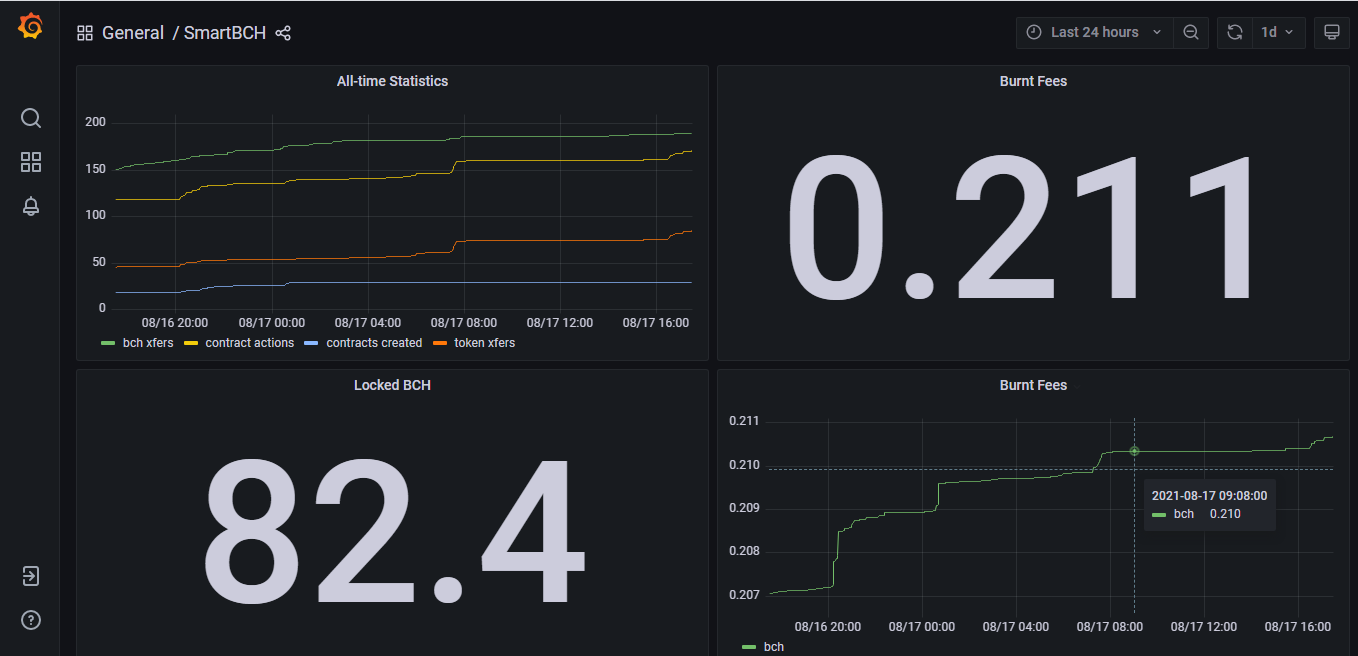The width and height of the screenshot is (1358, 656).
Task: Click the Sign in icon in sidebar
Action: tap(31, 576)
